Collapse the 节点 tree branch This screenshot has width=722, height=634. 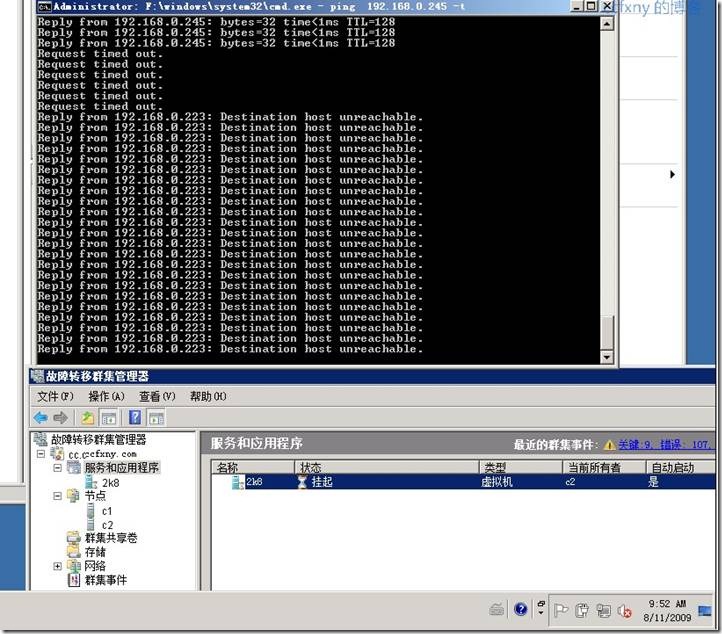pyautogui.click(x=58, y=496)
